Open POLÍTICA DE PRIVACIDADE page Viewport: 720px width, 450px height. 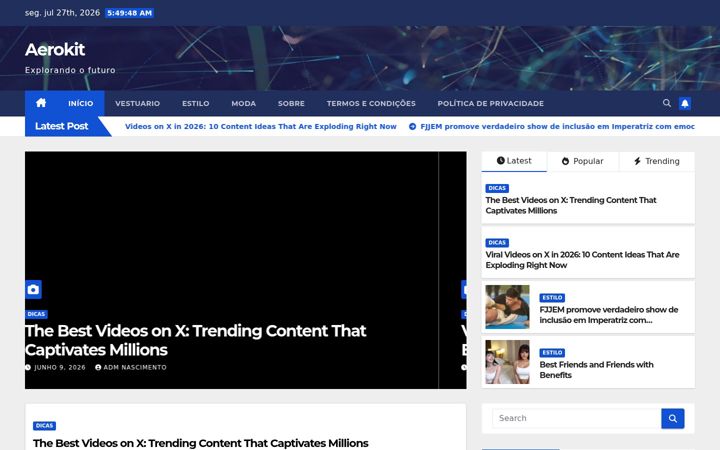[x=490, y=103]
